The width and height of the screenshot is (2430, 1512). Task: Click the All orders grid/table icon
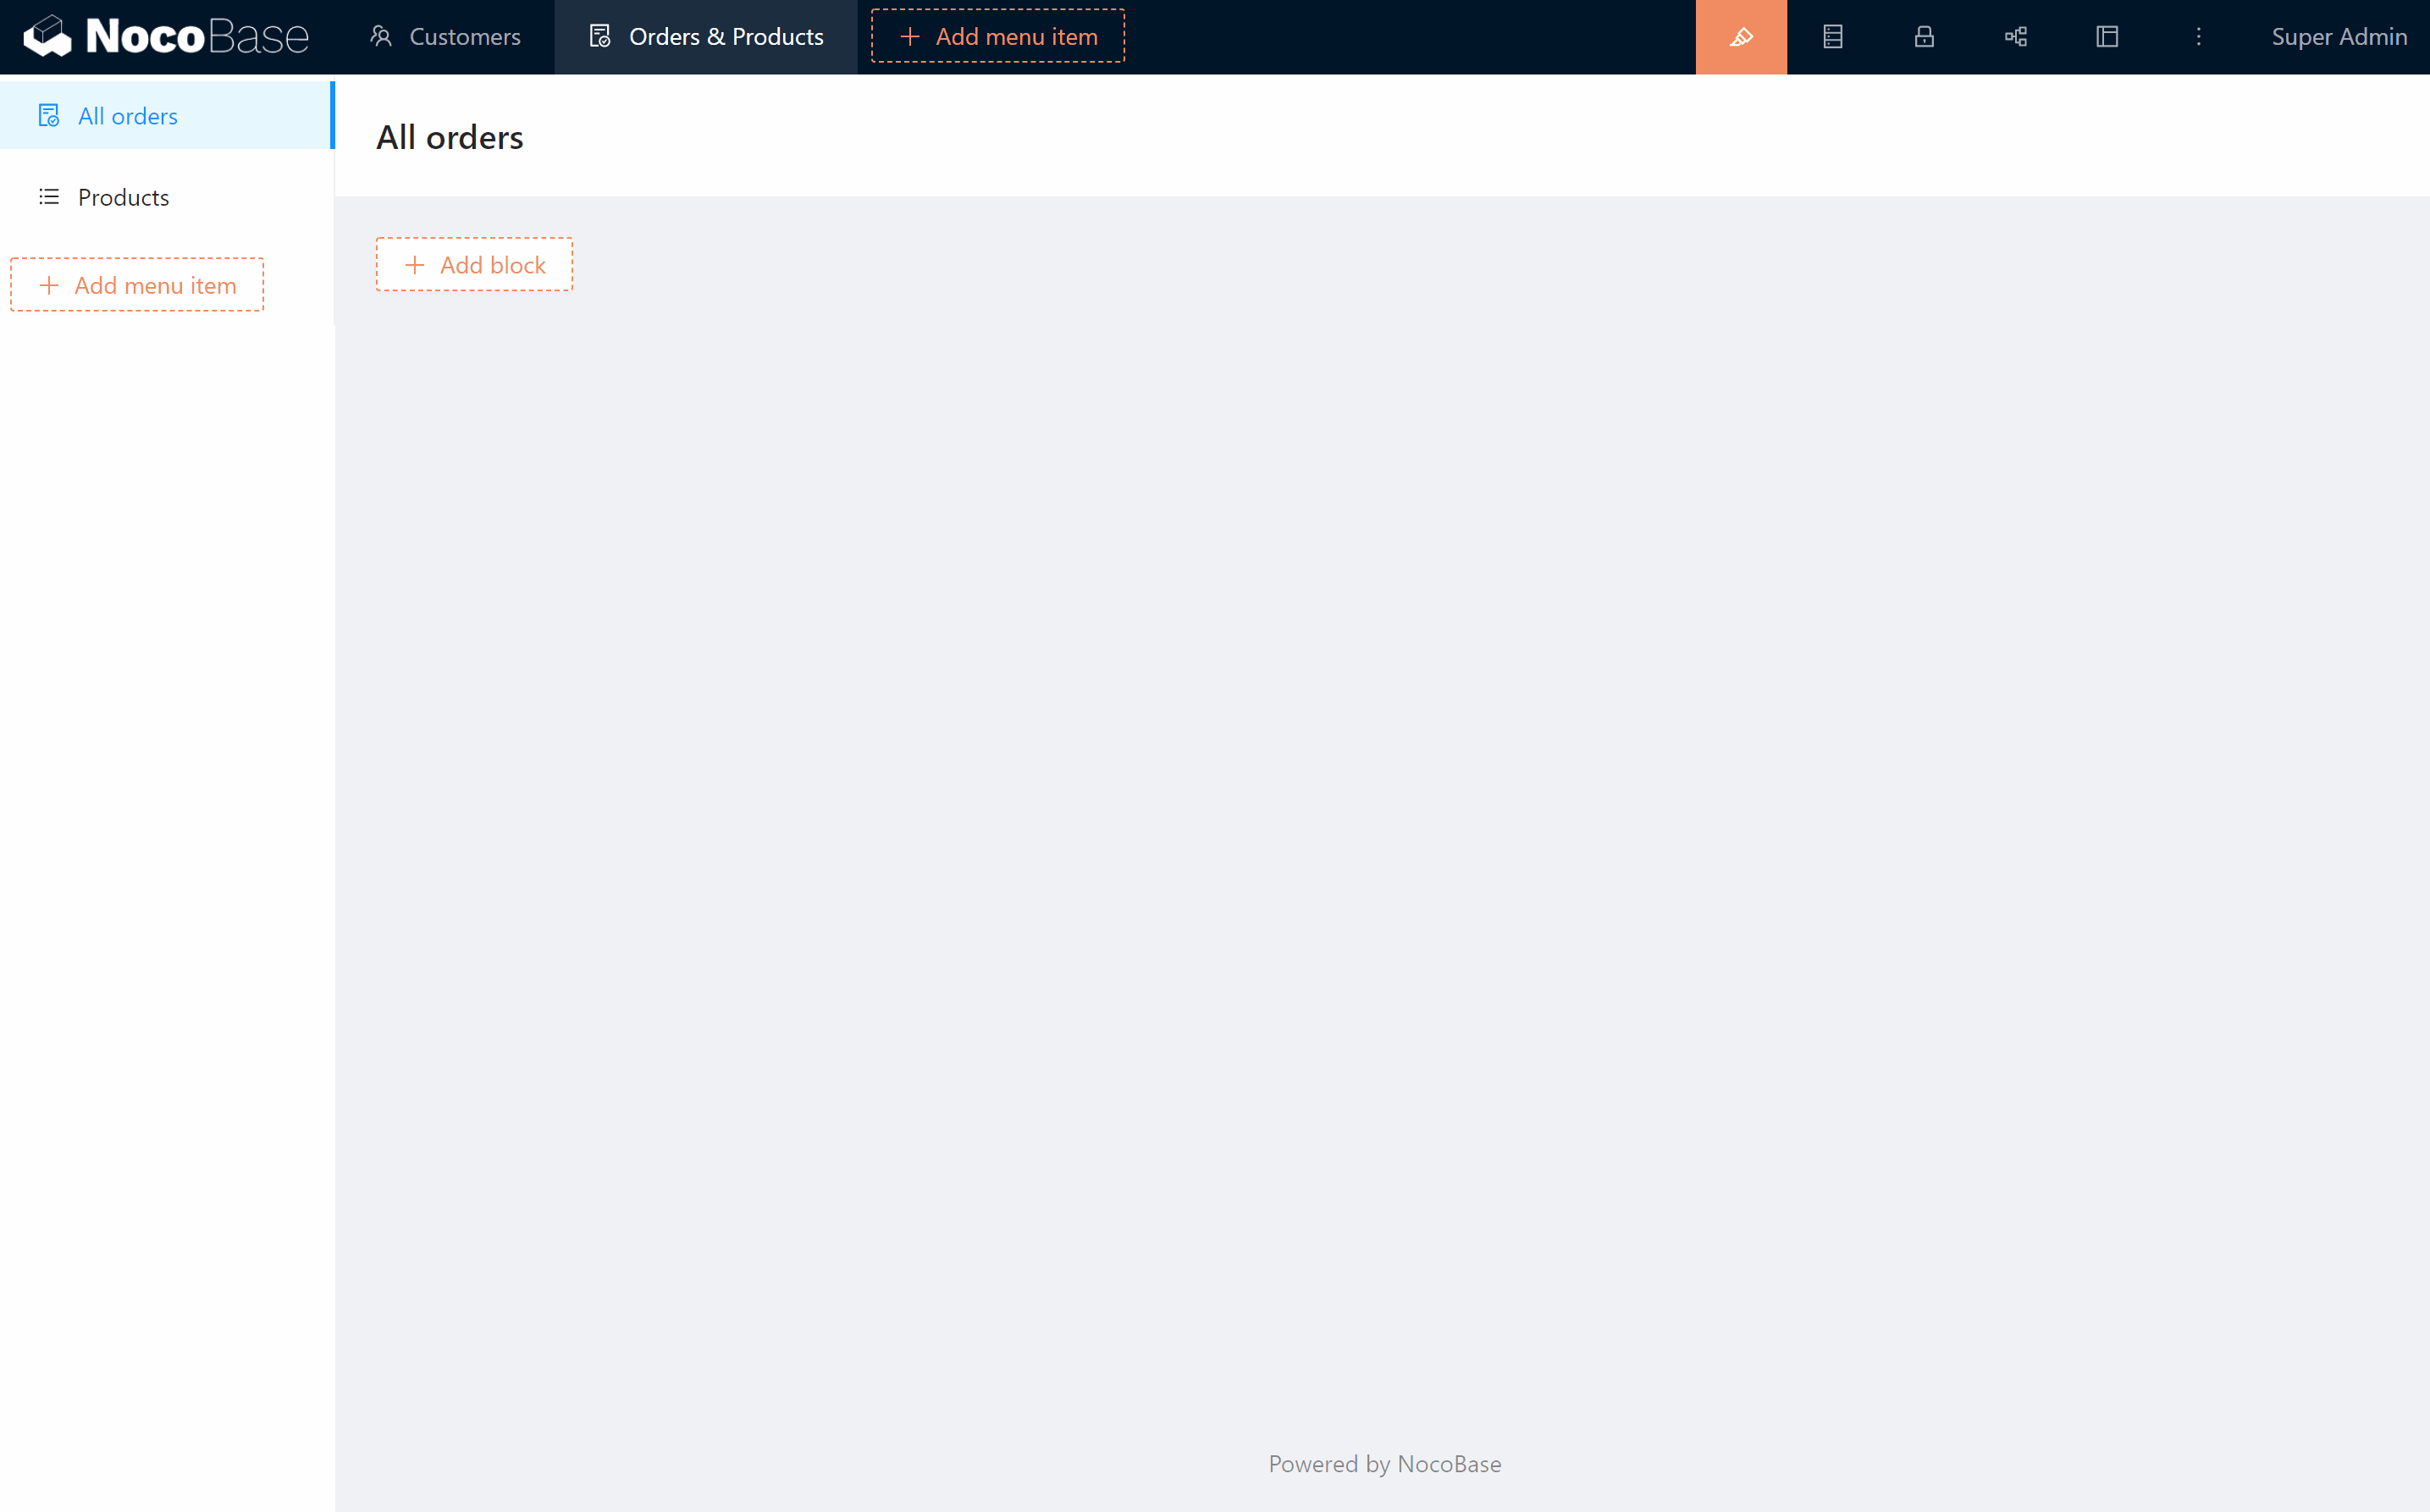pyautogui.click(x=49, y=117)
